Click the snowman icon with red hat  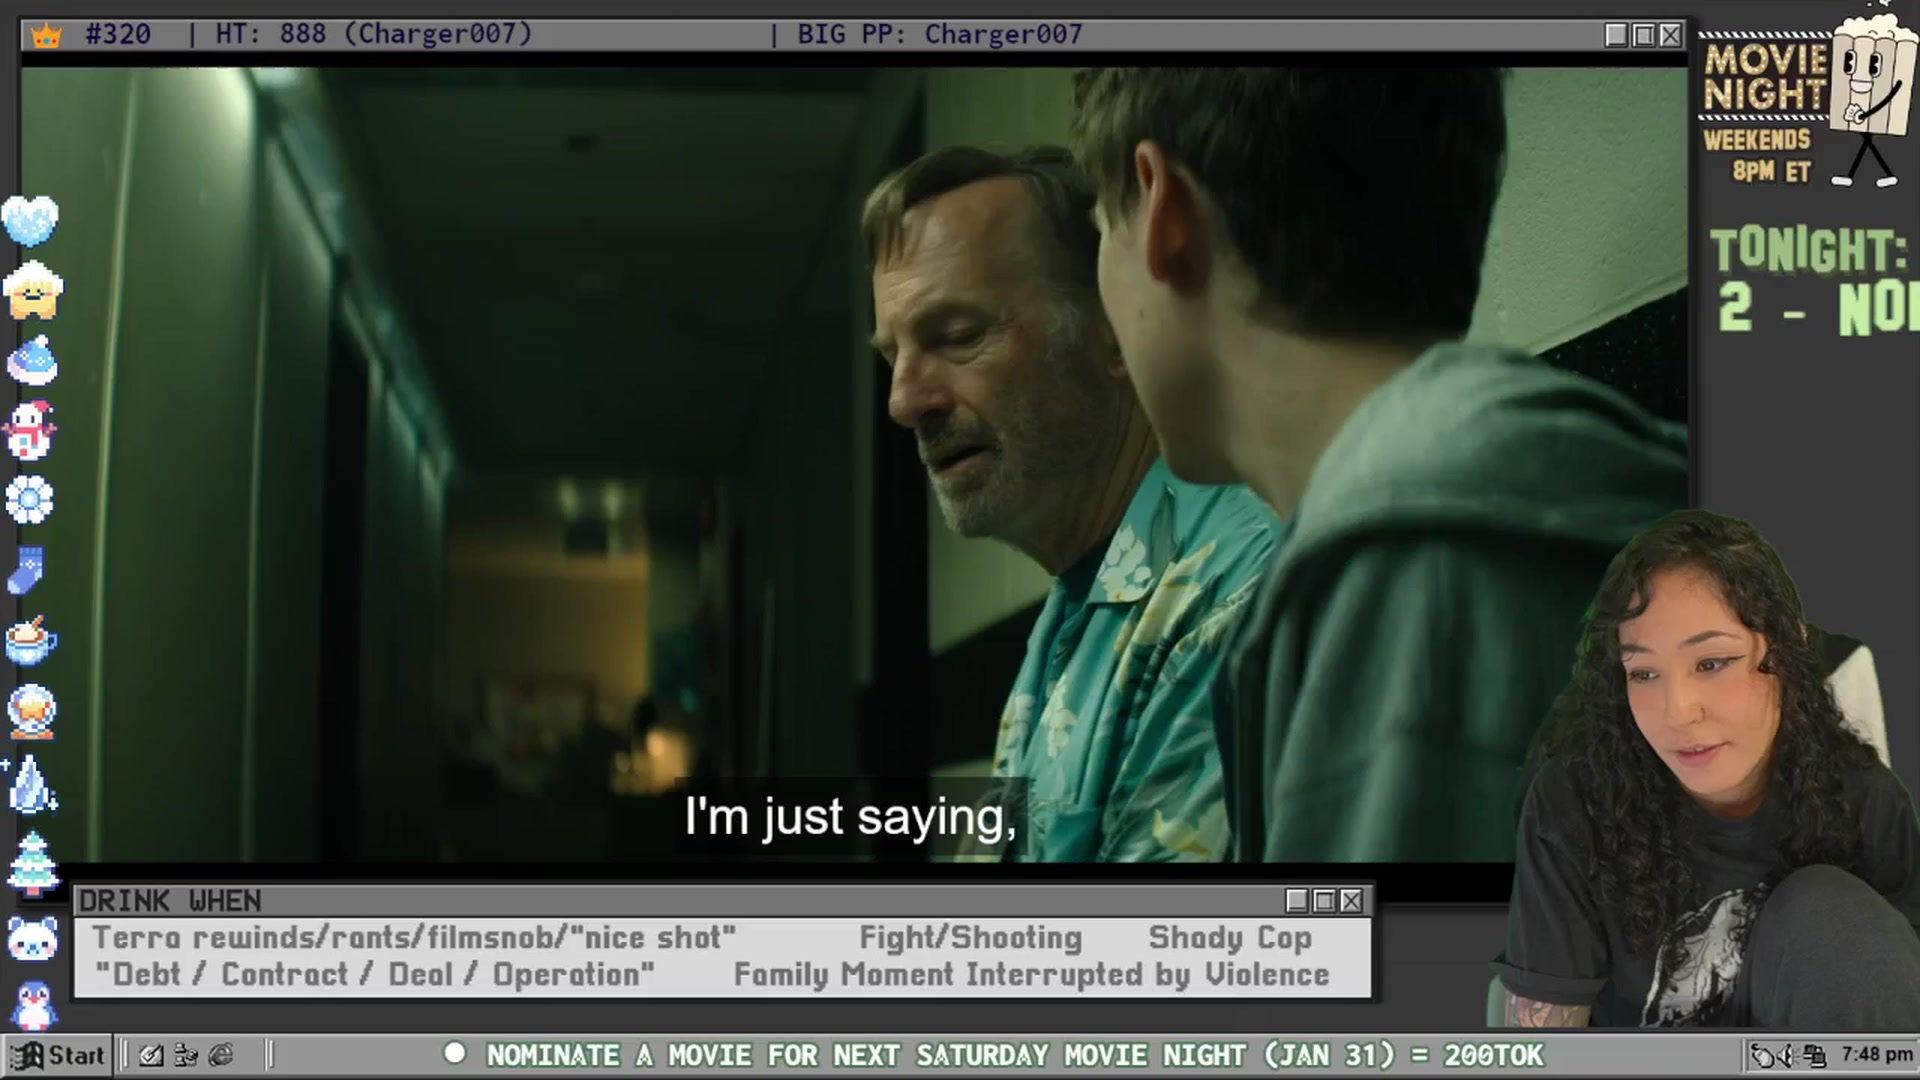tap(30, 431)
